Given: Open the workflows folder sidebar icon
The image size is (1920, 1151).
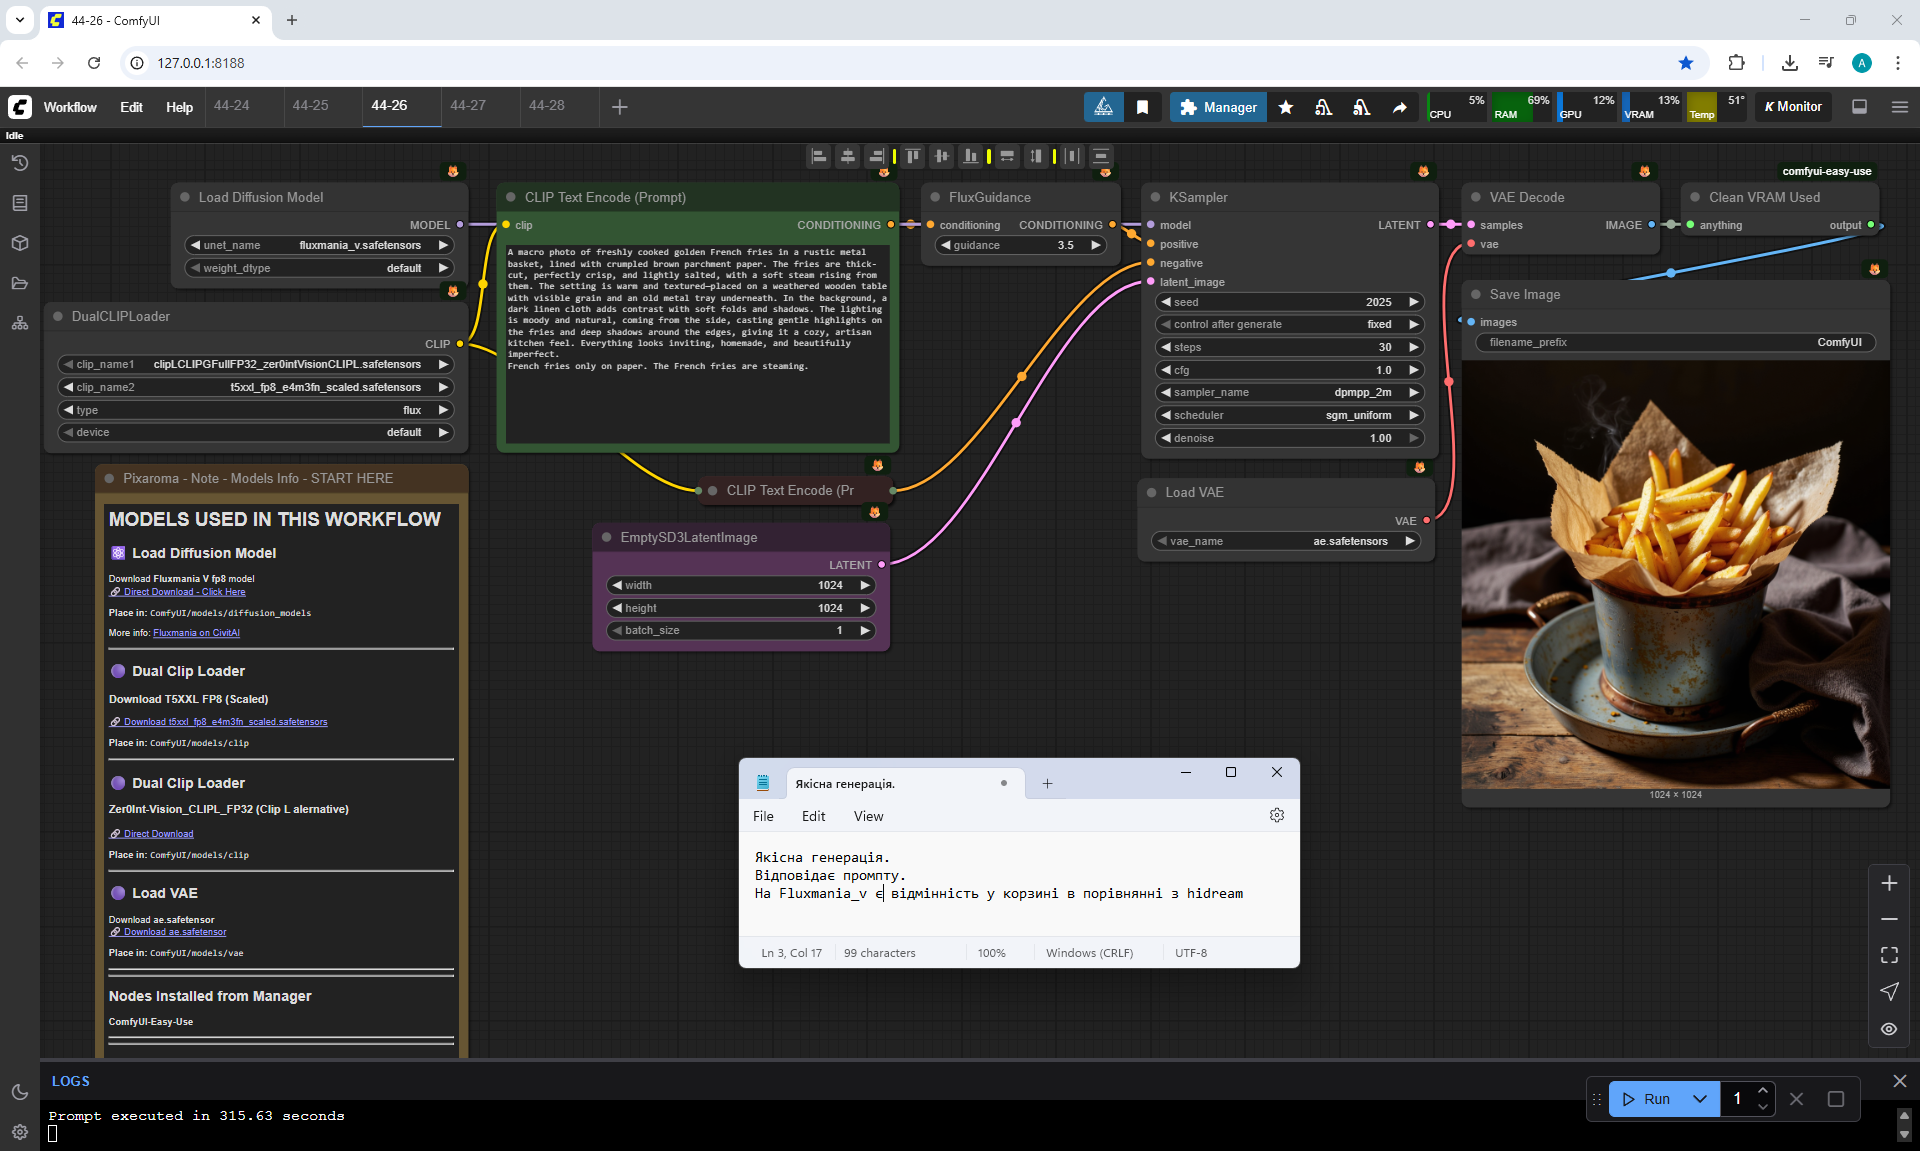Looking at the screenshot, I should click(x=20, y=283).
